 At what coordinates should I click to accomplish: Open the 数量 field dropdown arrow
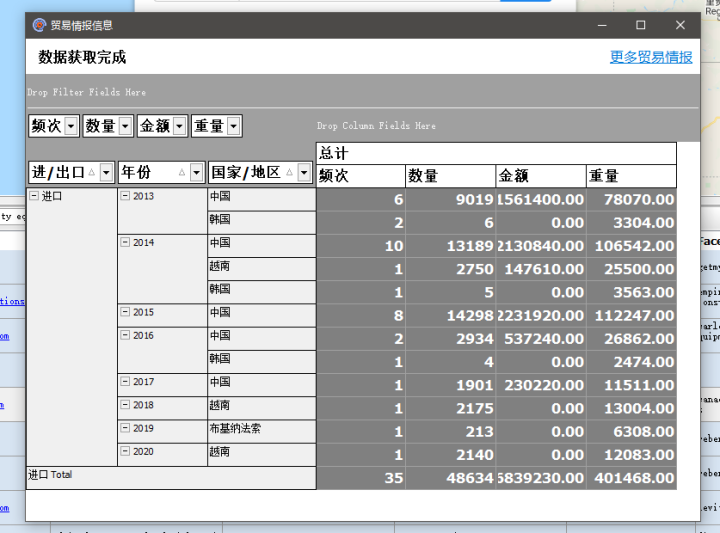click(125, 126)
